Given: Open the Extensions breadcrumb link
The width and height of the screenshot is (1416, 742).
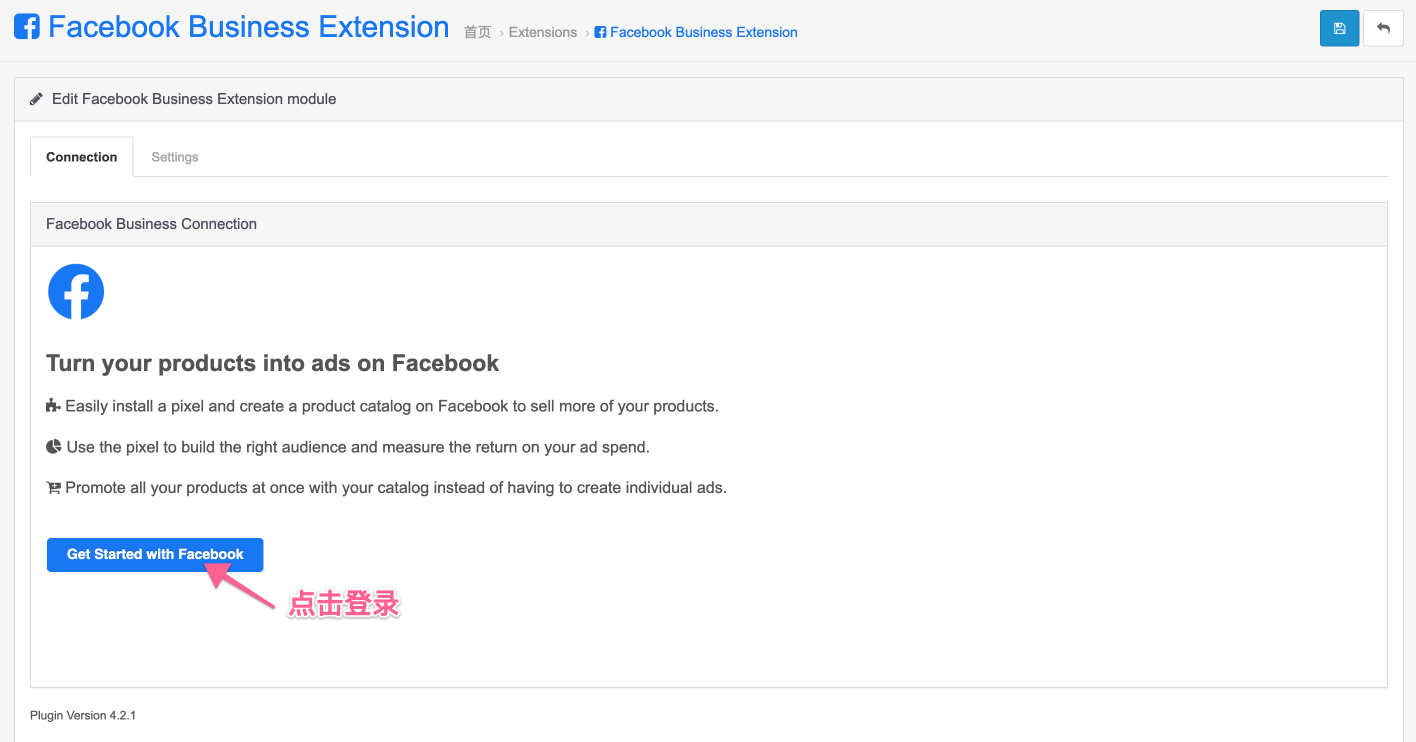Looking at the screenshot, I should click(x=543, y=32).
